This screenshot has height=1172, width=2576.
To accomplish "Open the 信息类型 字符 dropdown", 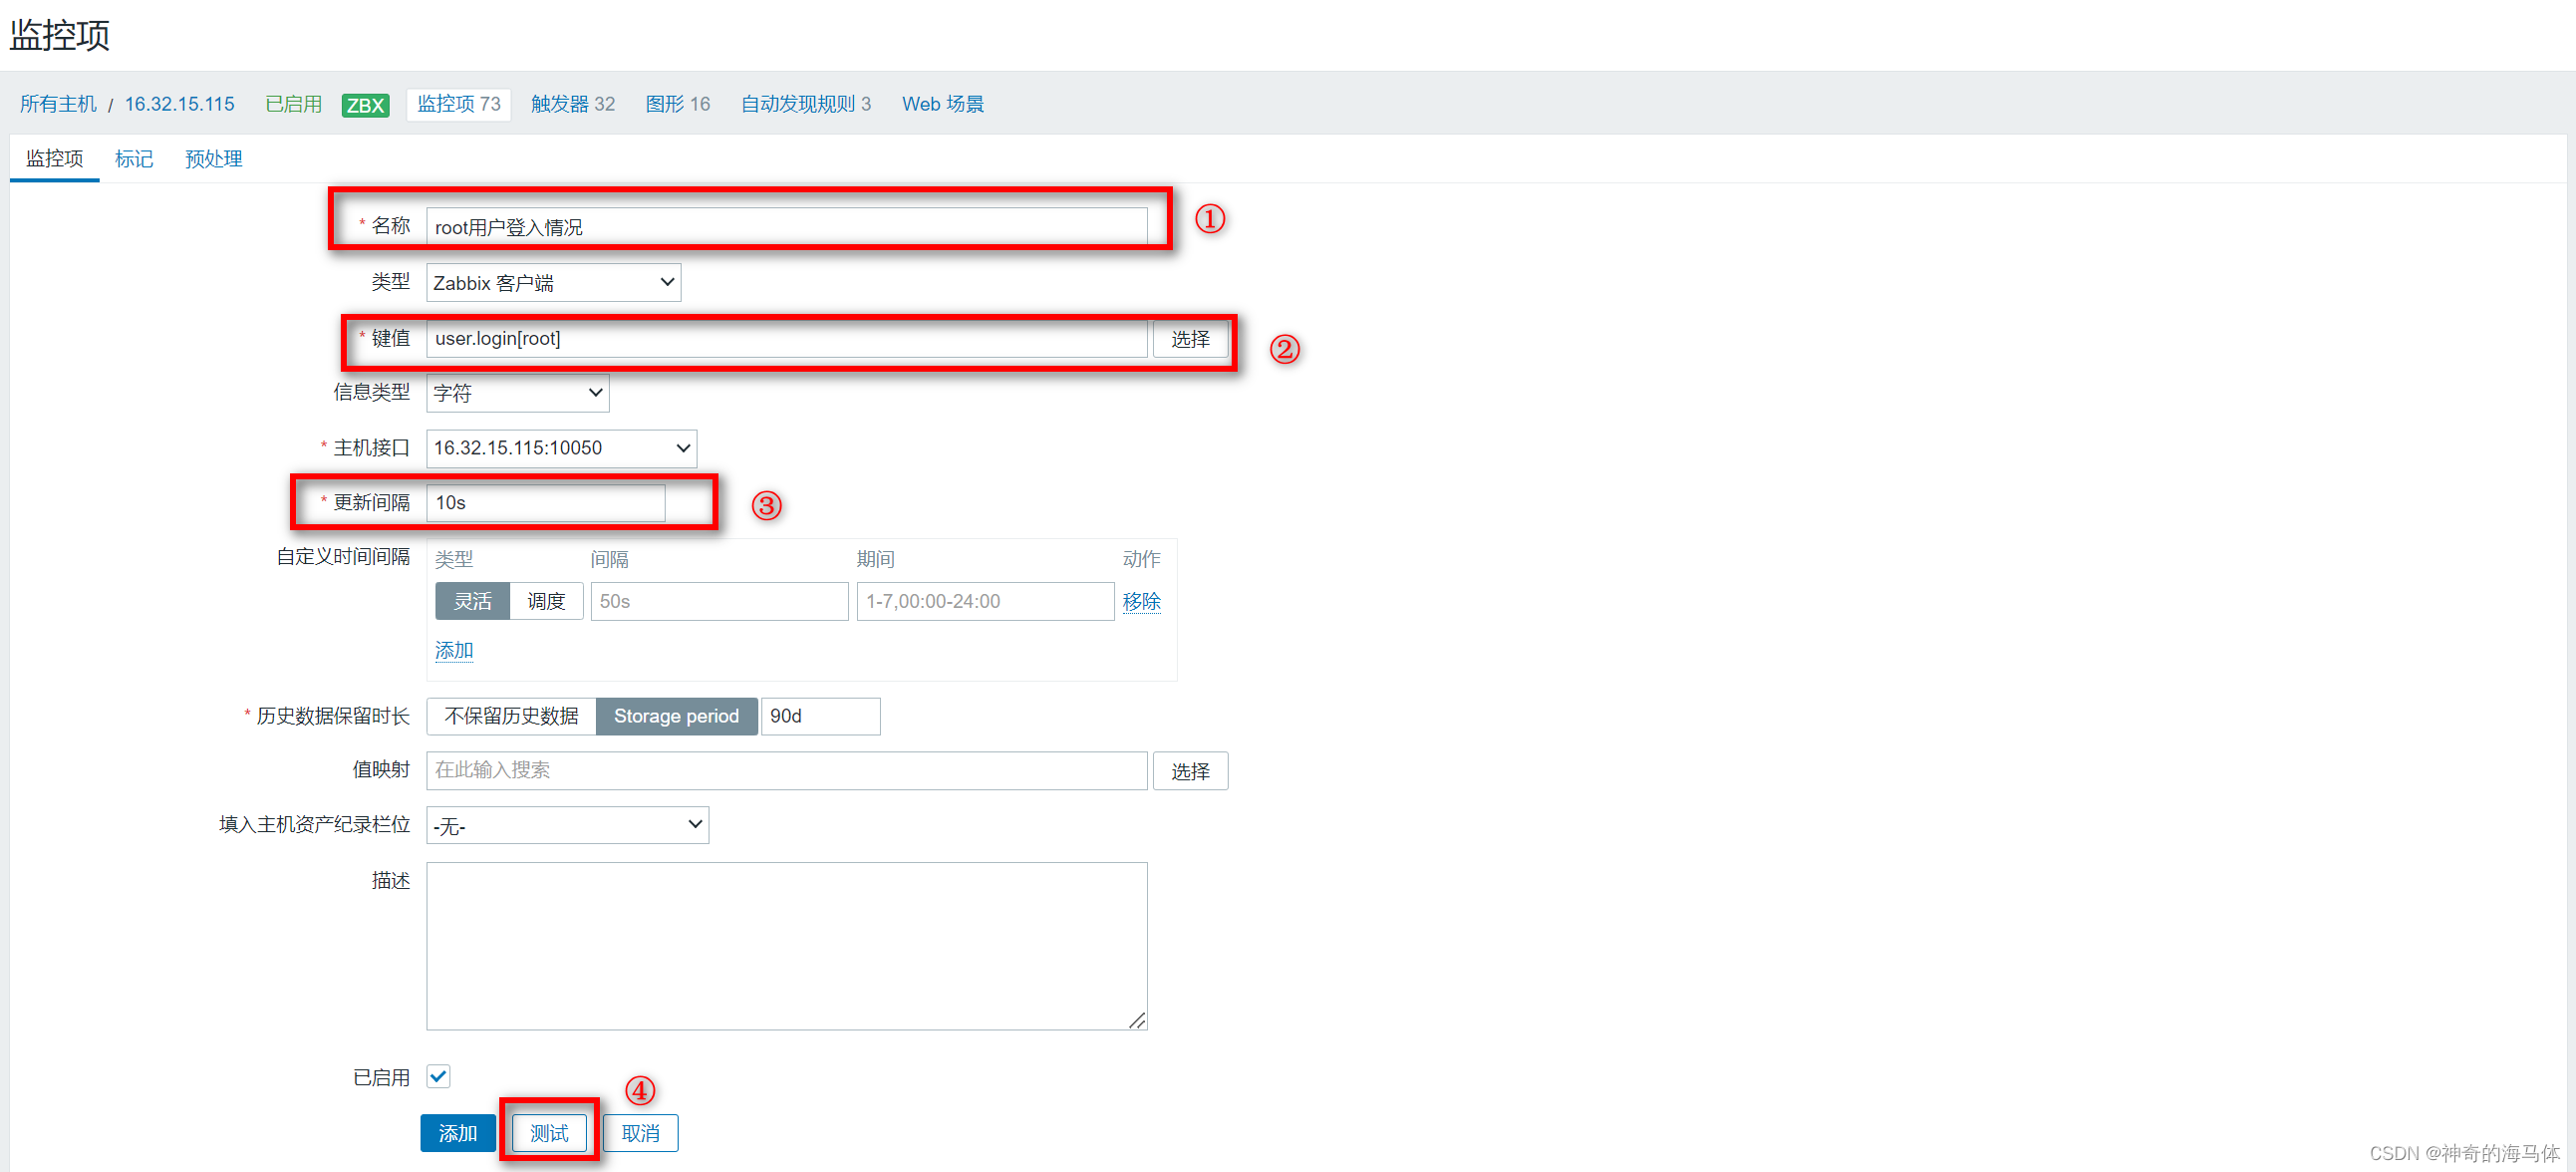I will tap(517, 393).
